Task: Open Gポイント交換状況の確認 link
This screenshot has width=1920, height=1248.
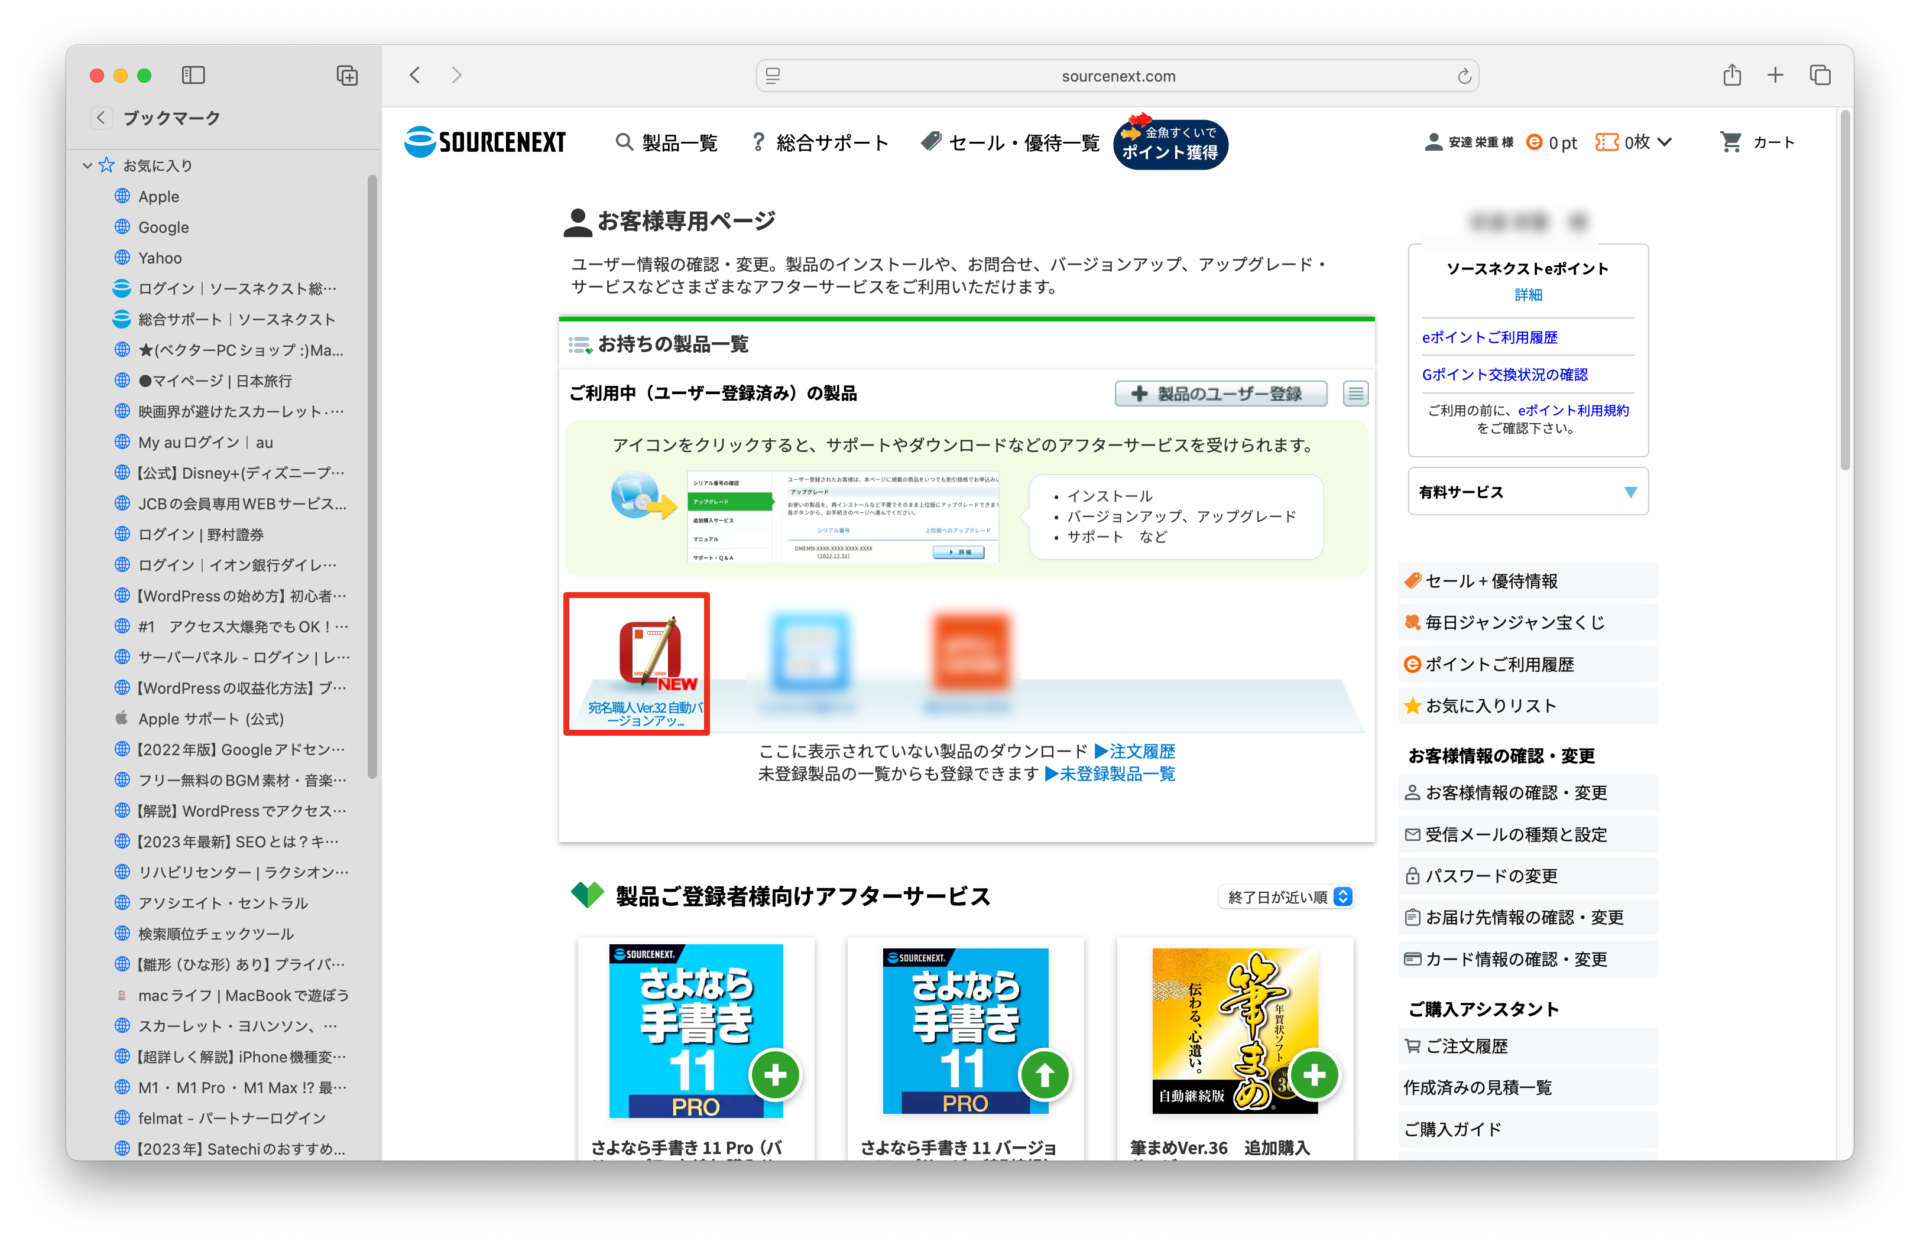Action: tap(1505, 375)
